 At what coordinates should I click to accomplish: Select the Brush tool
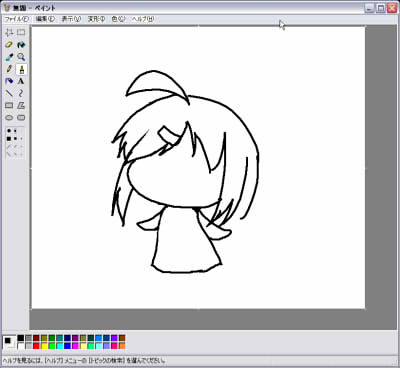tap(21, 69)
